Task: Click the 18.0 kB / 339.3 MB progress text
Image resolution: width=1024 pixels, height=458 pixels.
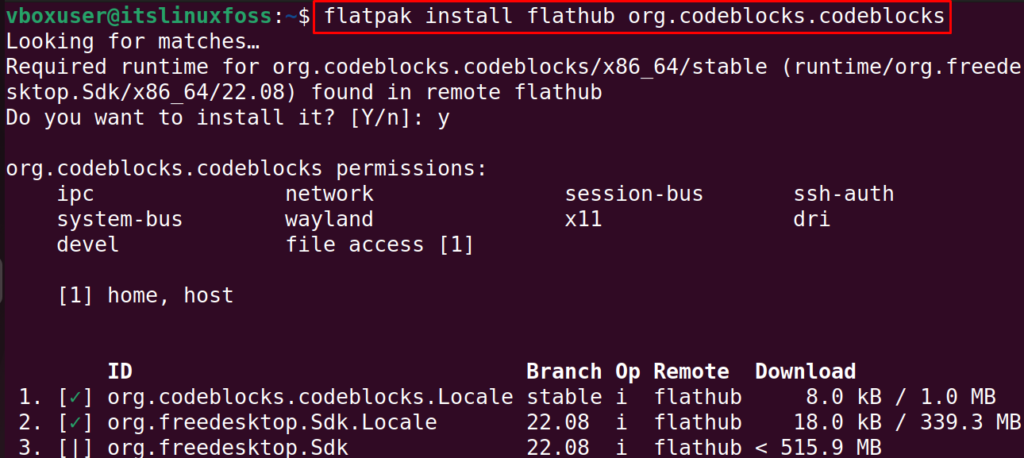Action: coord(907,422)
